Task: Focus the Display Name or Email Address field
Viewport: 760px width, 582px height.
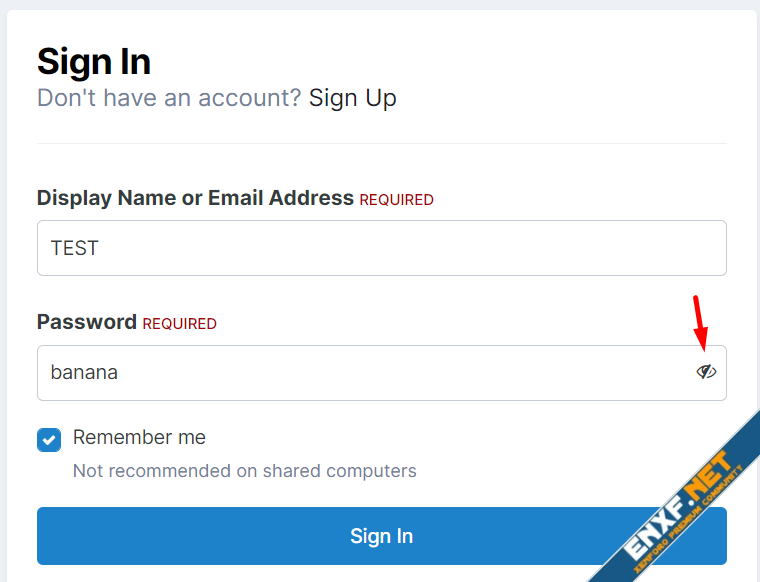Action: (380, 248)
